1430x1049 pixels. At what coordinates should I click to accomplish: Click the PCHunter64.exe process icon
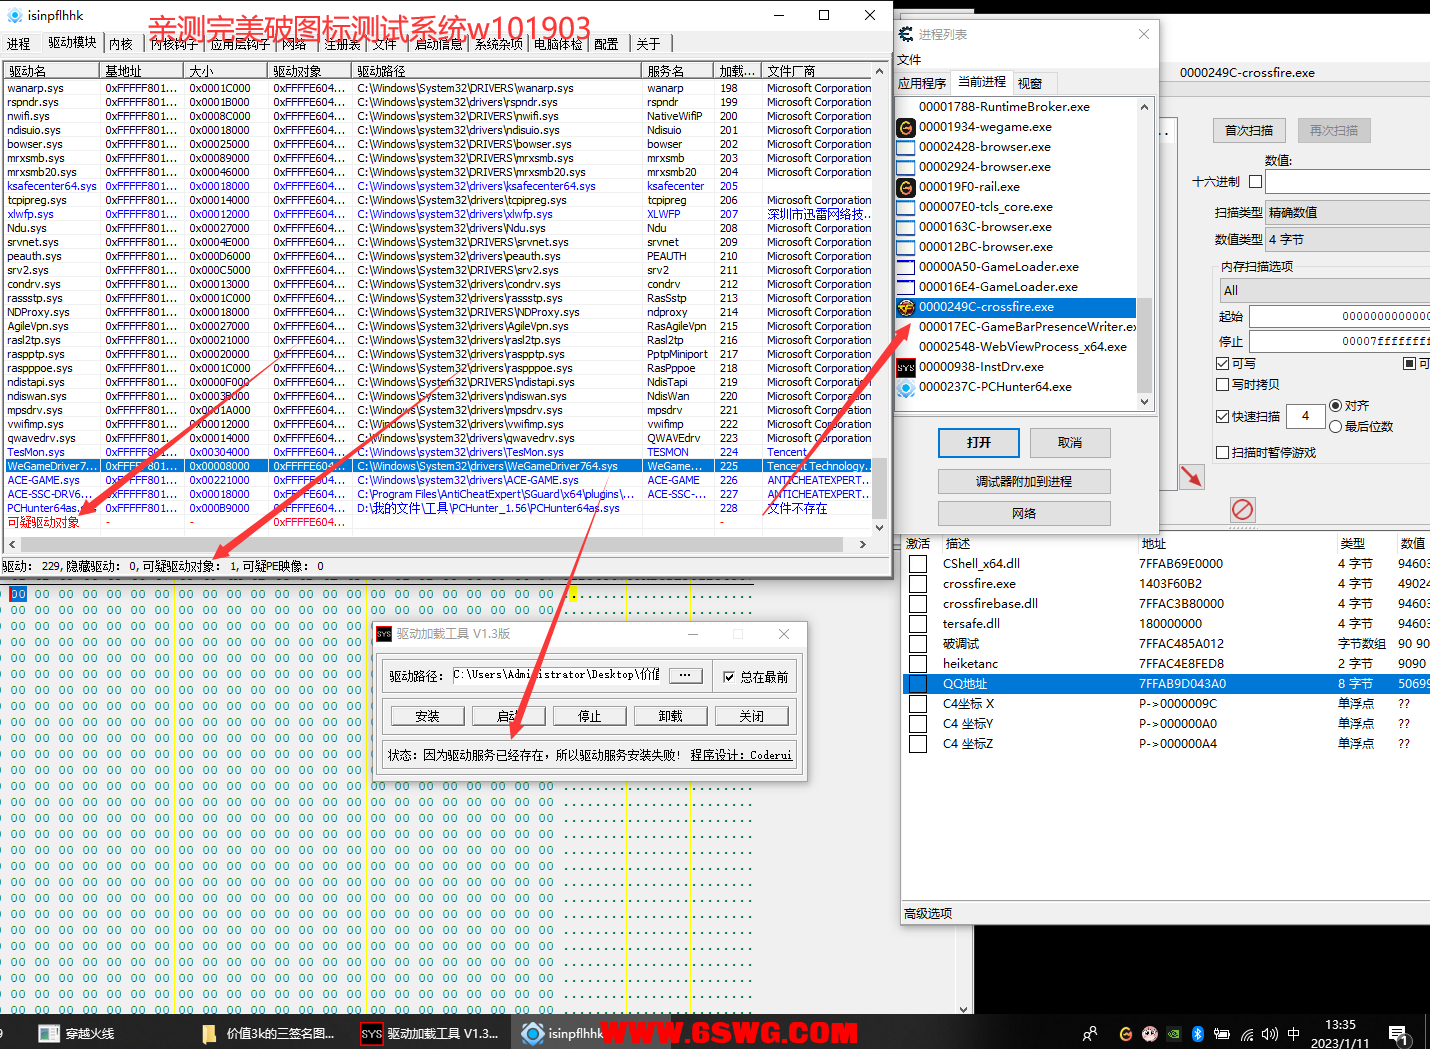click(906, 387)
